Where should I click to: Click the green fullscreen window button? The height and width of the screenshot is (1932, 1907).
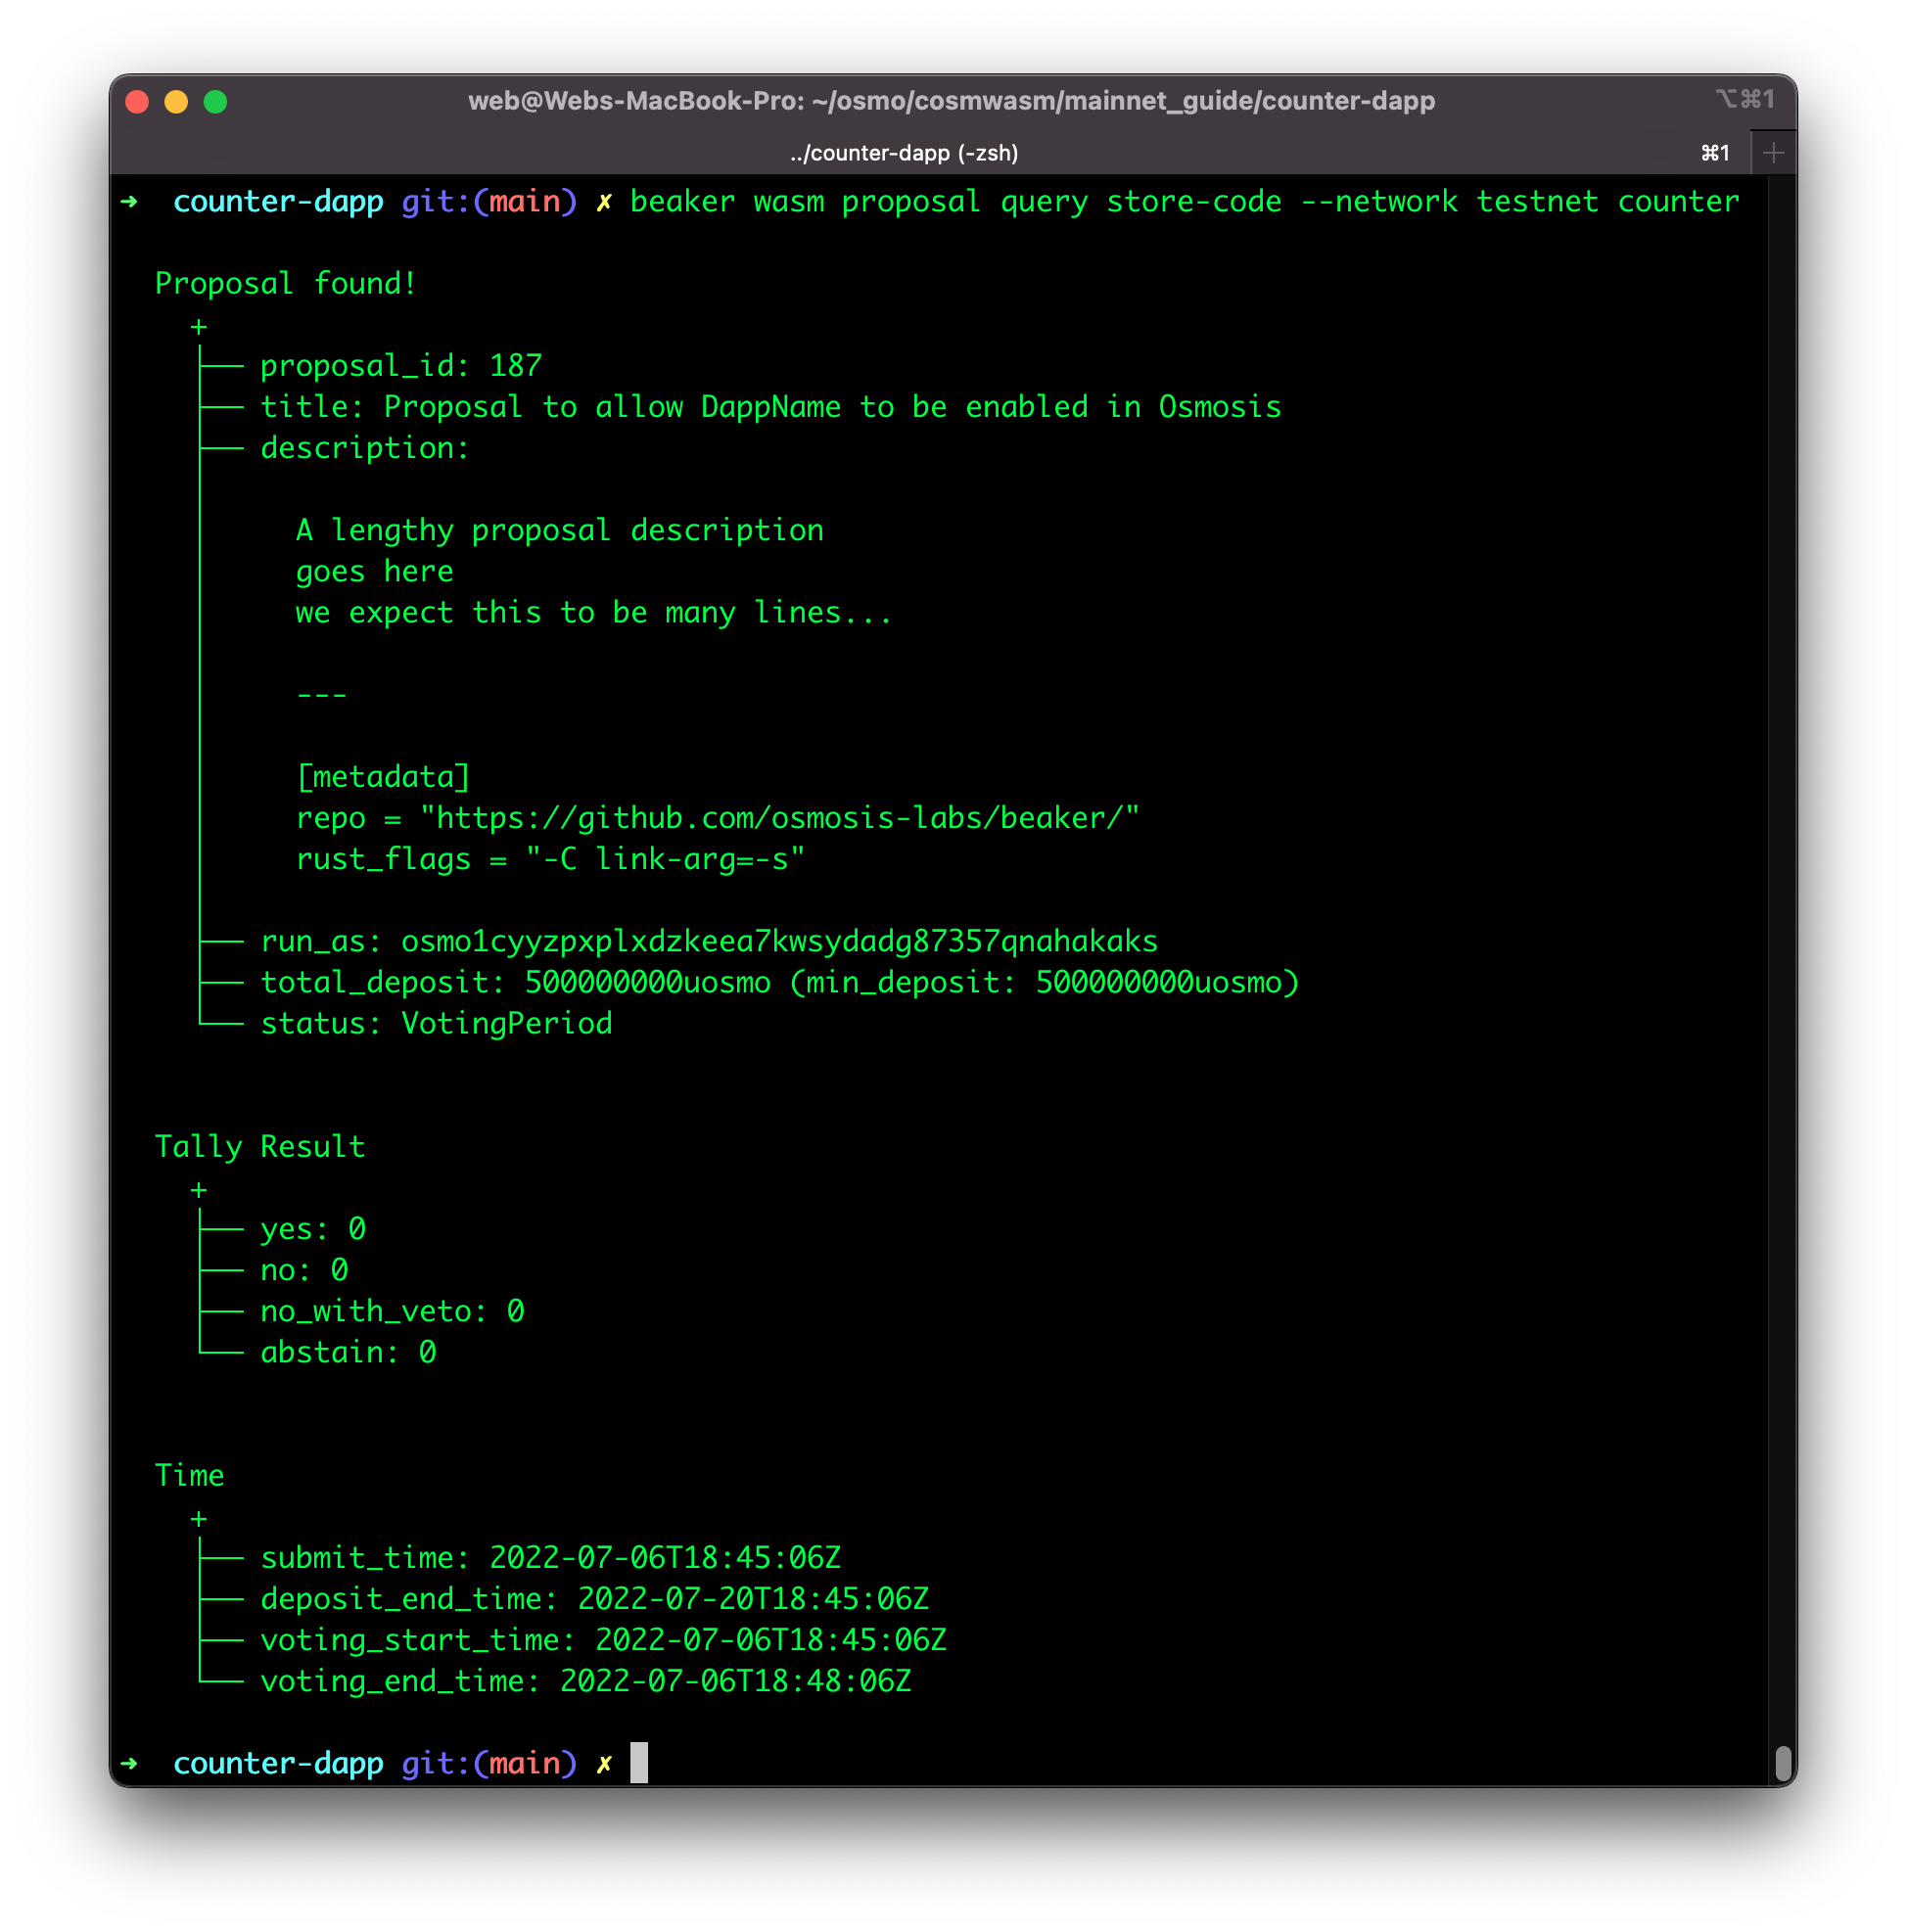tap(215, 102)
